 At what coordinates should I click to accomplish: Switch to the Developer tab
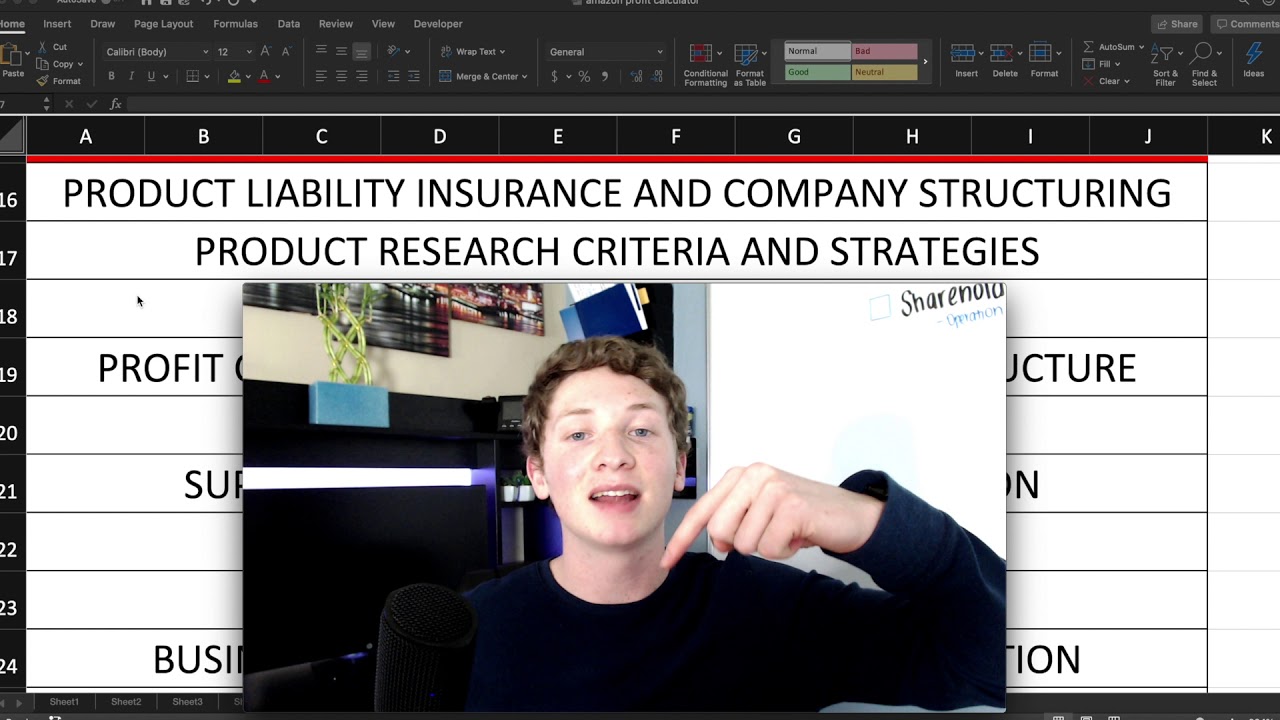coord(438,24)
